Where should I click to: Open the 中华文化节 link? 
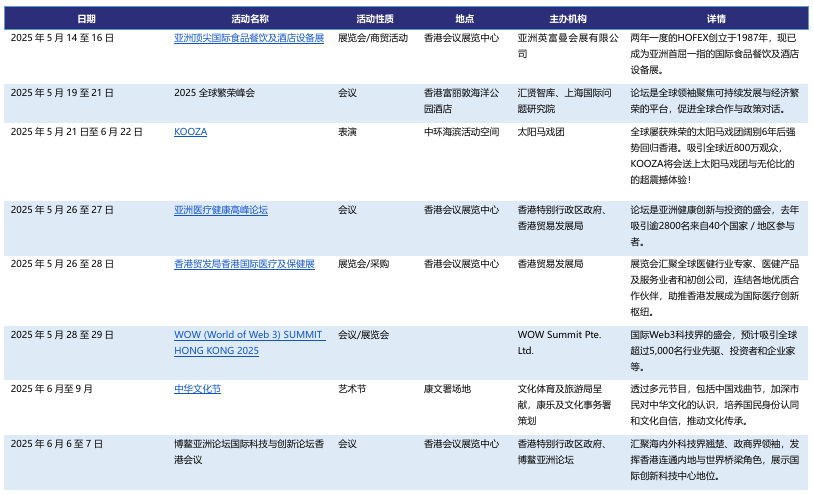(197, 389)
